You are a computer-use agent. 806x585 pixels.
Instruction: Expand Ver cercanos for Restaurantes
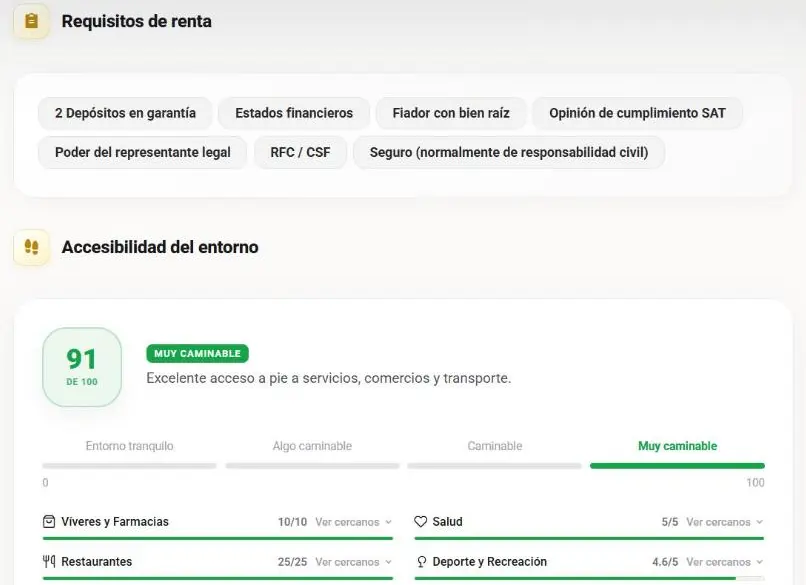tap(354, 562)
